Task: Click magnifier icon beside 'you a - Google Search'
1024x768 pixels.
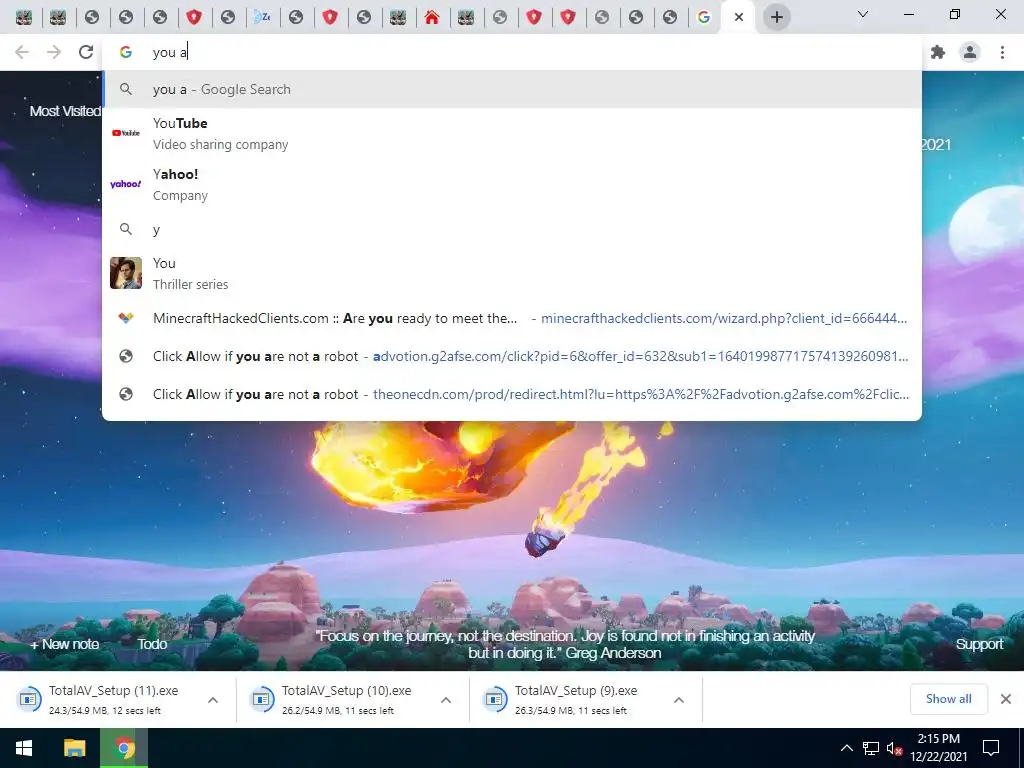Action: click(x=126, y=89)
